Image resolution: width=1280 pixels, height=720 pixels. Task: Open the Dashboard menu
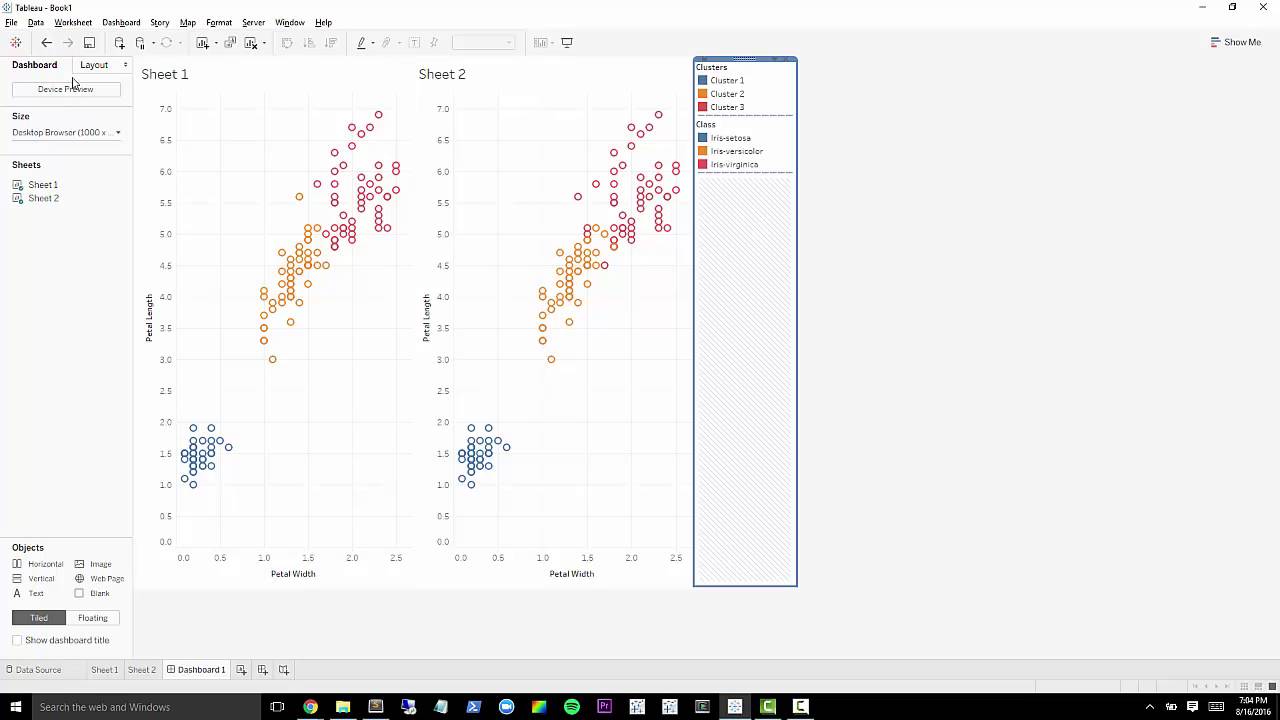point(121,22)
